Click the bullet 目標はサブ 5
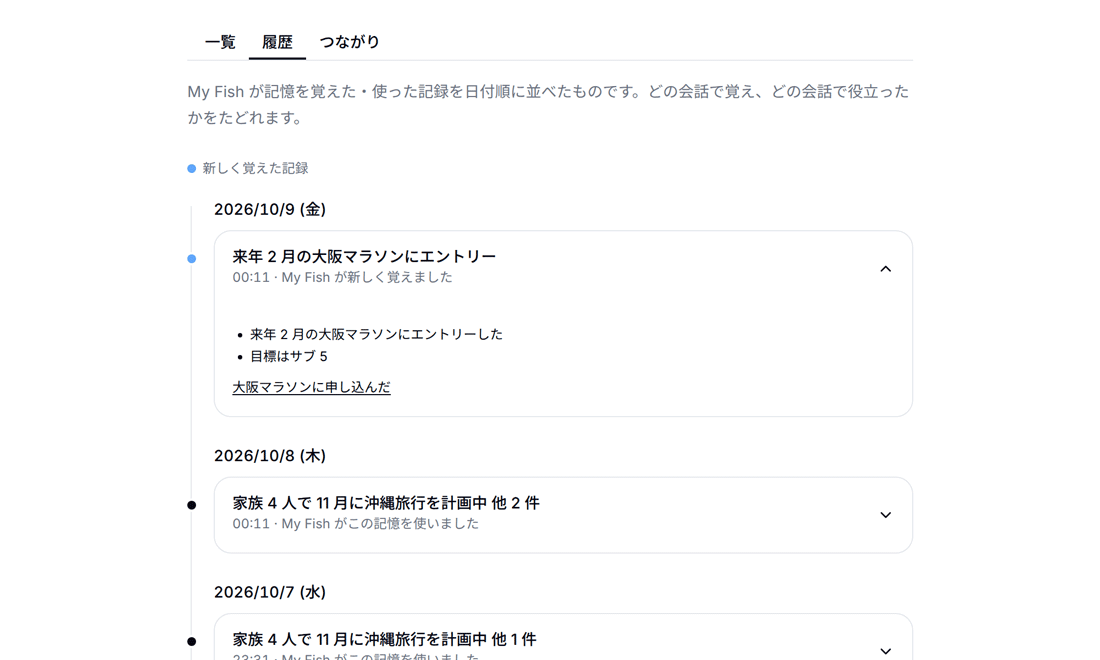This screenshot has height=660, width=1100. (x=289, y=356)
